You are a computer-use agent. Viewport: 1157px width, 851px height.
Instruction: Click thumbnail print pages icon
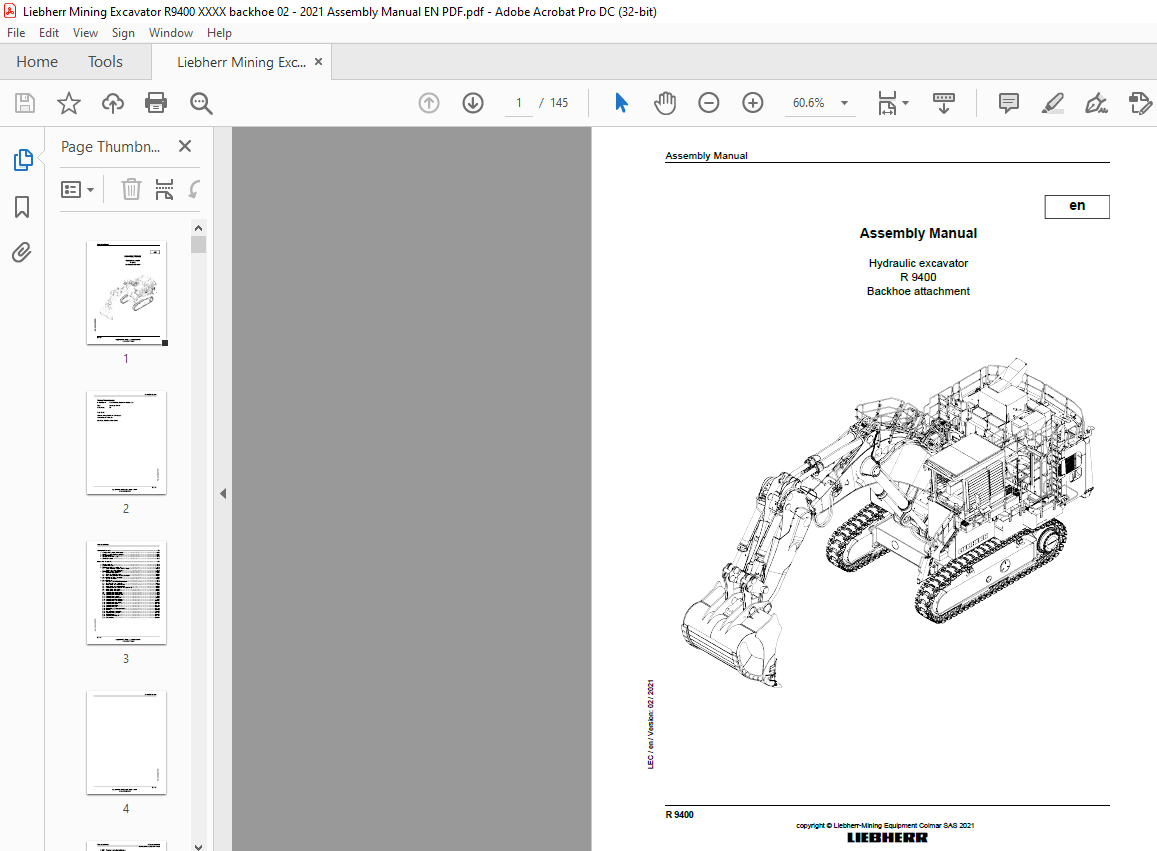pos(165,190)
